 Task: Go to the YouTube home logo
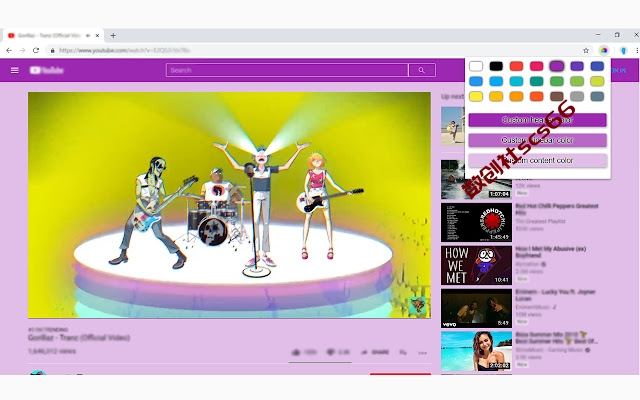coord(47,70)
